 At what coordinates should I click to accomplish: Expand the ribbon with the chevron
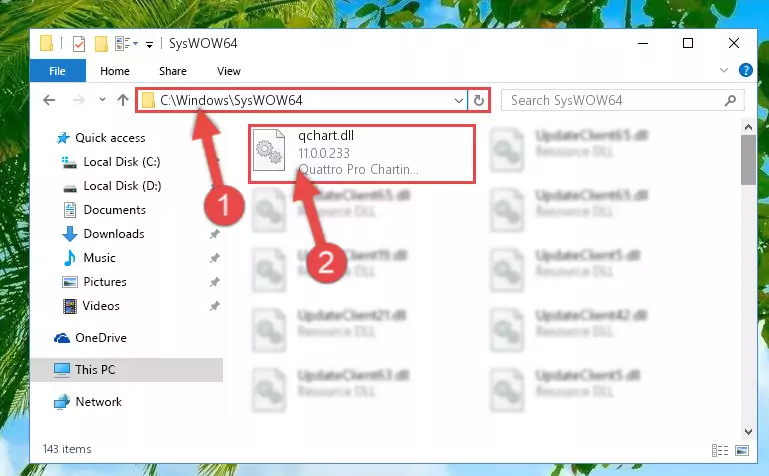(723, 70)
